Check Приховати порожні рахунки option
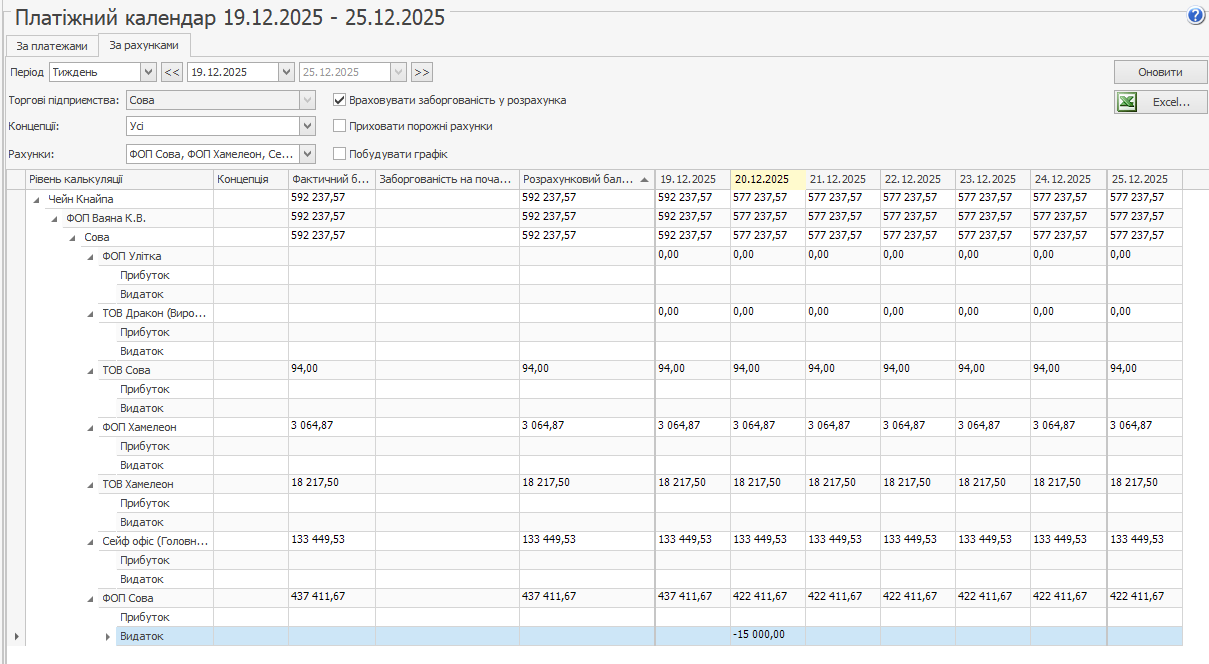This screenshot has height=664, width=1209. [340, 126]
